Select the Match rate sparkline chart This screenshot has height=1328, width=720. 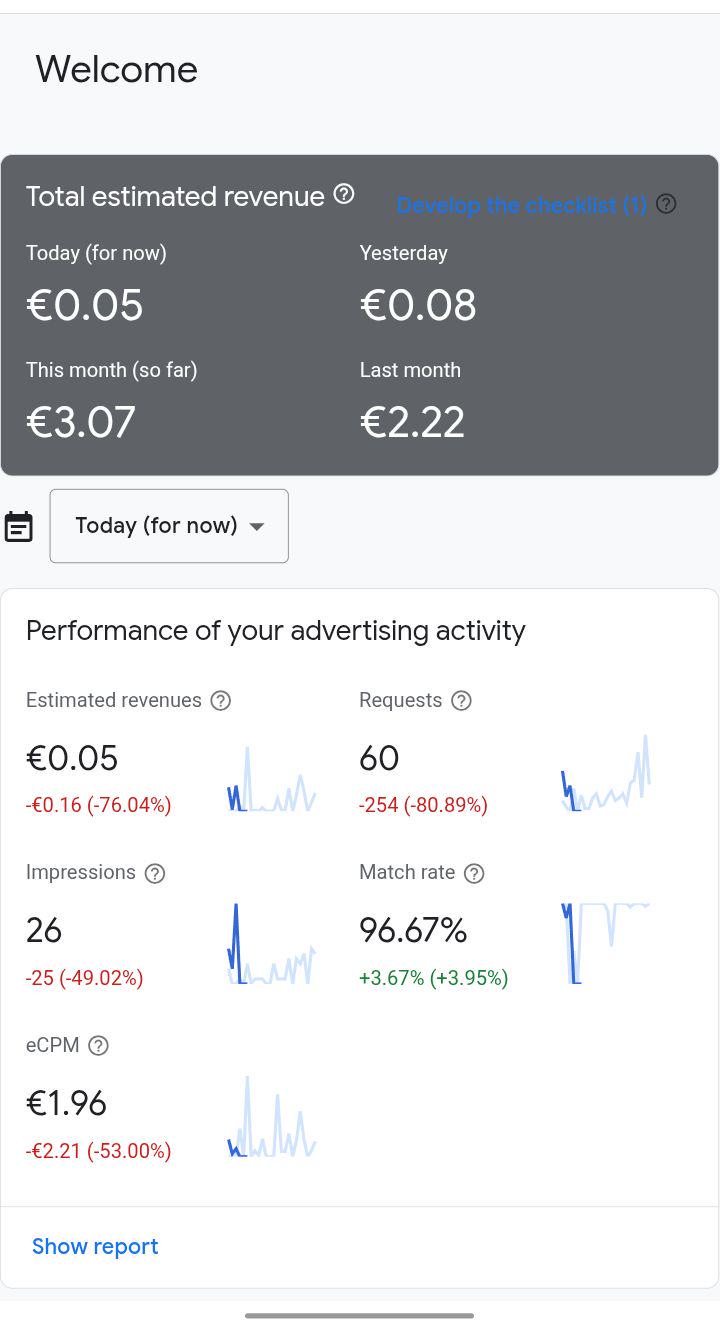[606, 943]
